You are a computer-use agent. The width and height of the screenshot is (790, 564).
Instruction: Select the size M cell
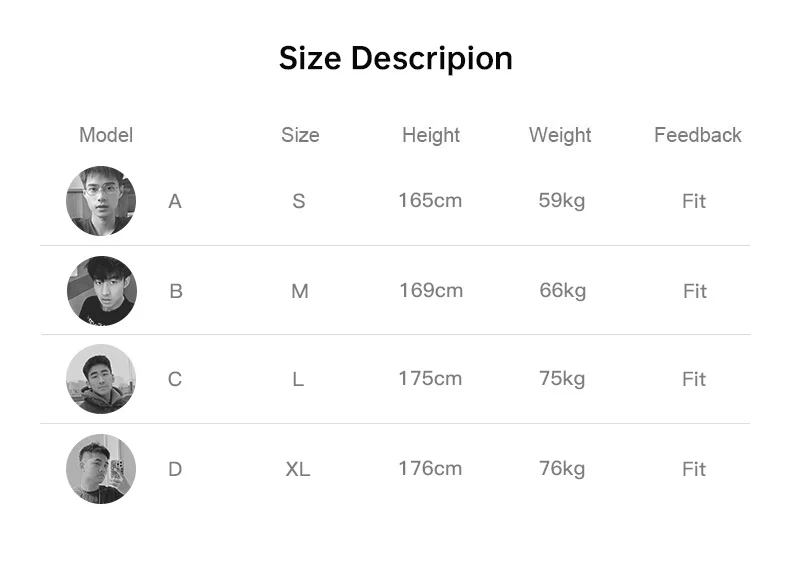tap(300, 291)
